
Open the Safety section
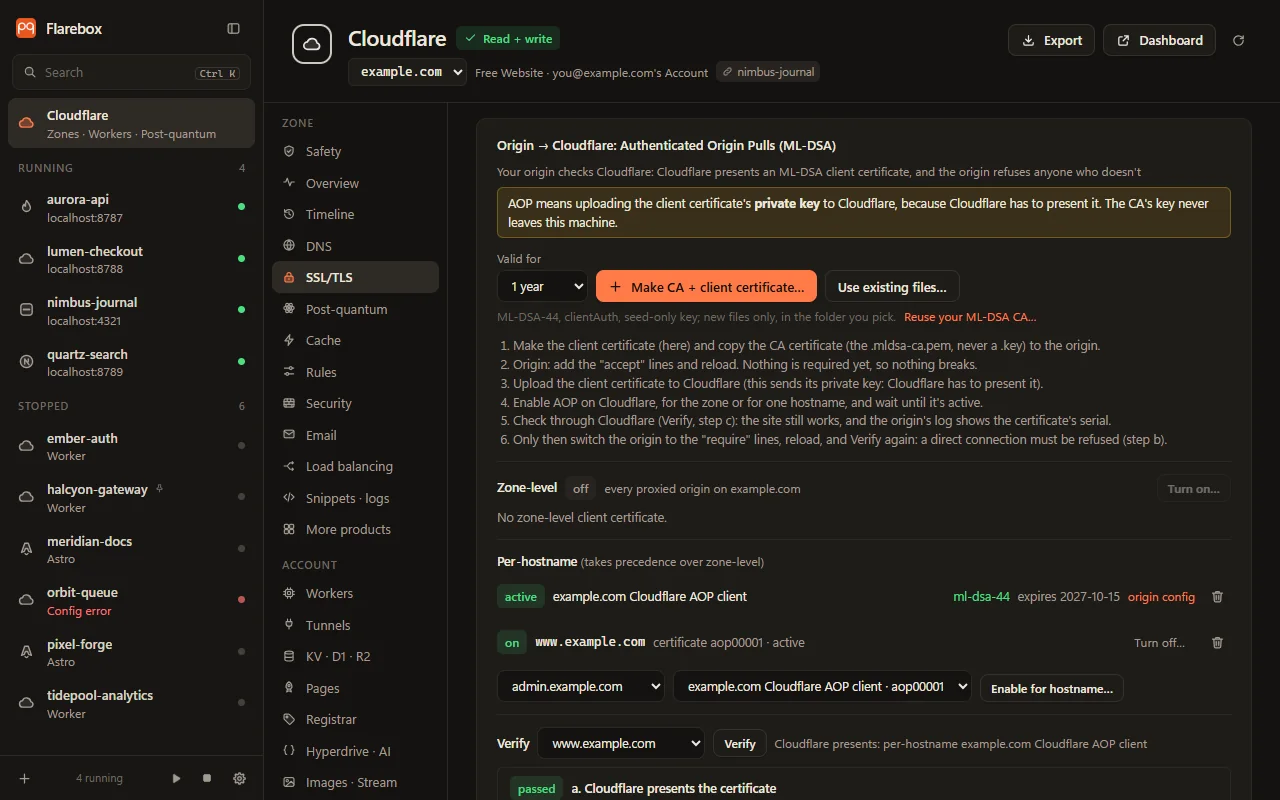pyautogui.click(x=355, y=151)
